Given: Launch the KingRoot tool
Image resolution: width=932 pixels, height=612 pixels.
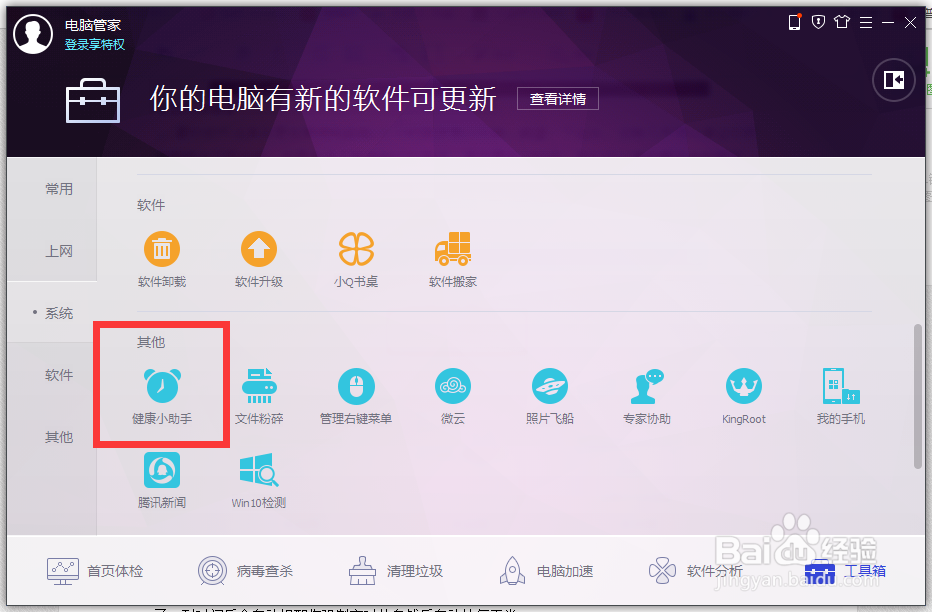Looking at the screenshot, I should [x=744, y=396].
